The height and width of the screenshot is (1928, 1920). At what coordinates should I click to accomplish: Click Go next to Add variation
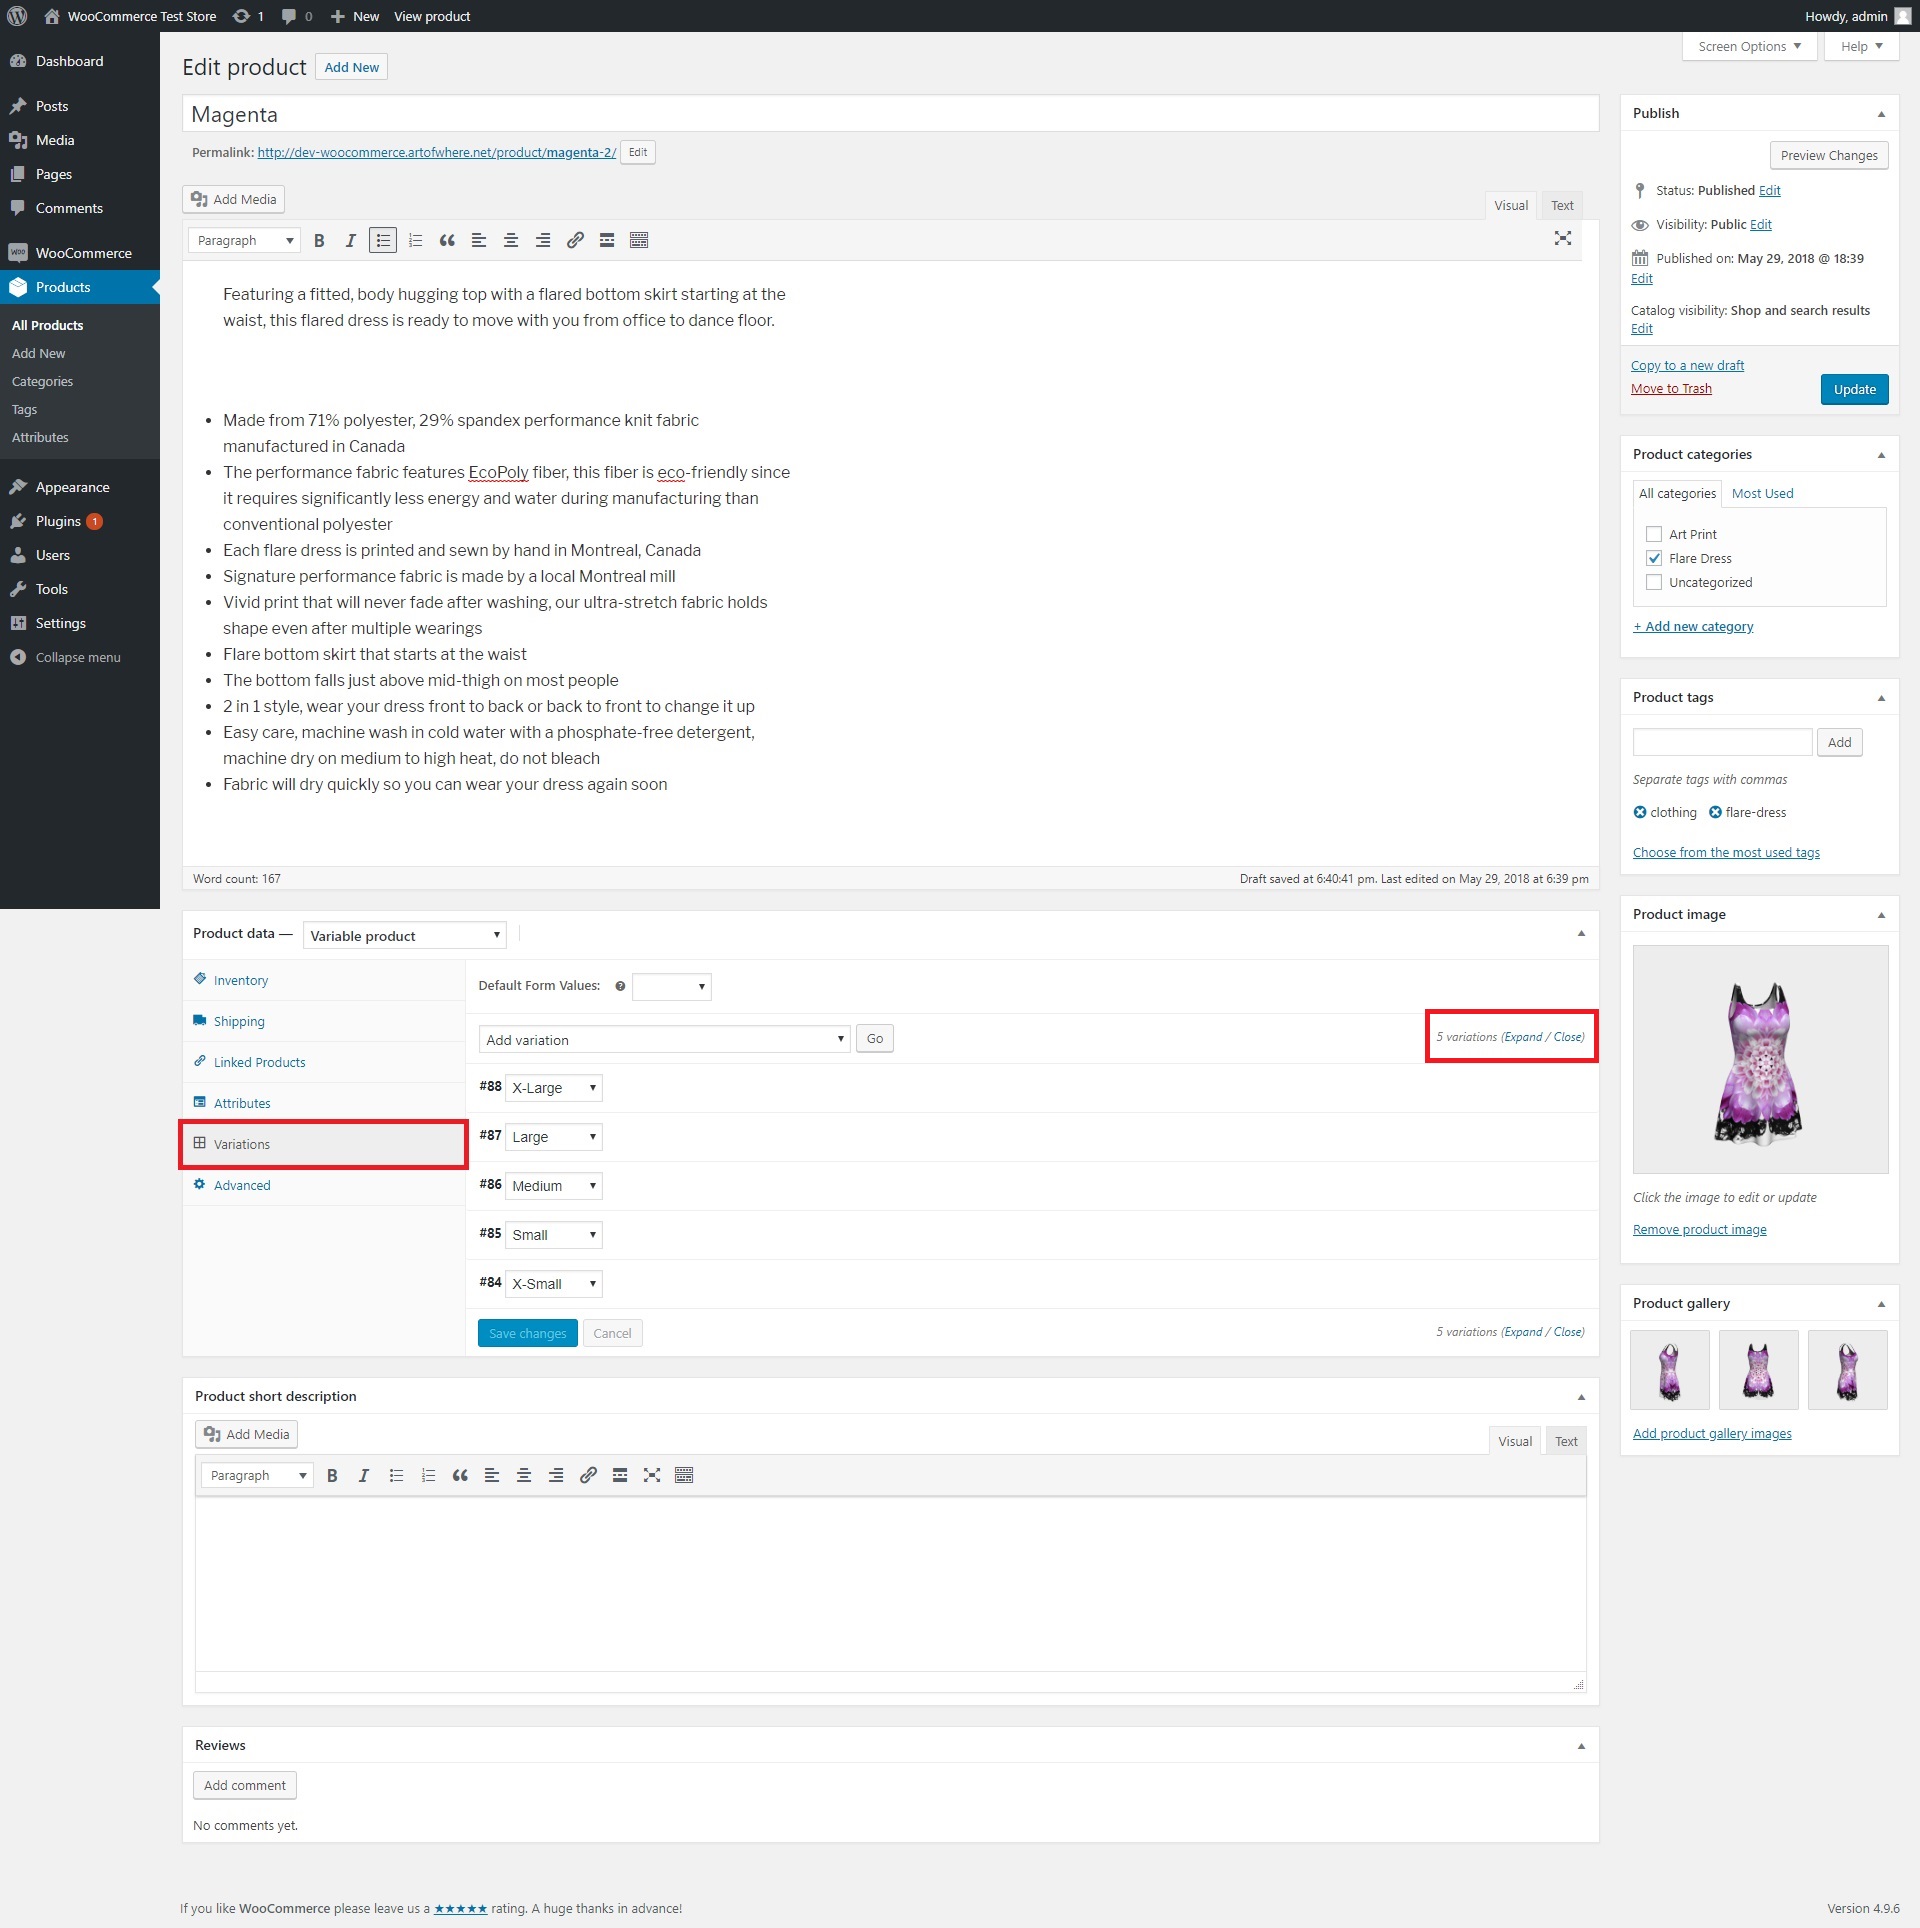click(x=875, y=1039)
